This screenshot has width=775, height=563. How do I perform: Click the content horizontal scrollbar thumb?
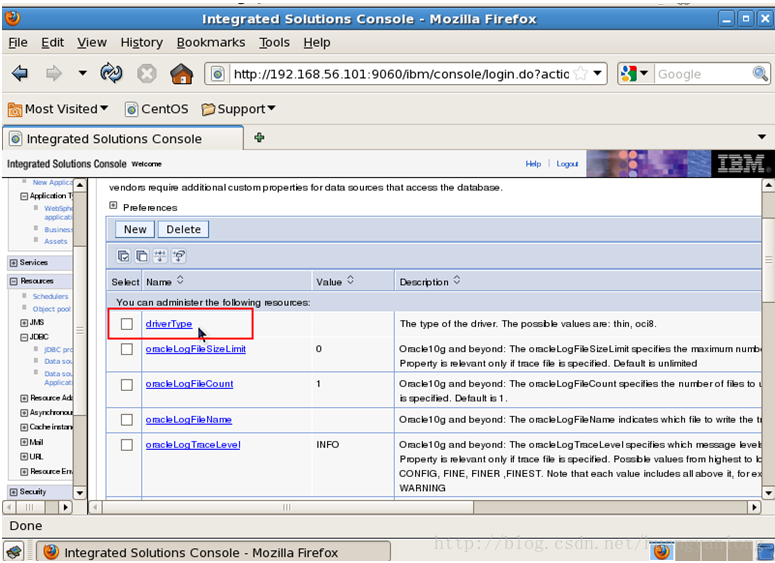[x=288, y=507]
